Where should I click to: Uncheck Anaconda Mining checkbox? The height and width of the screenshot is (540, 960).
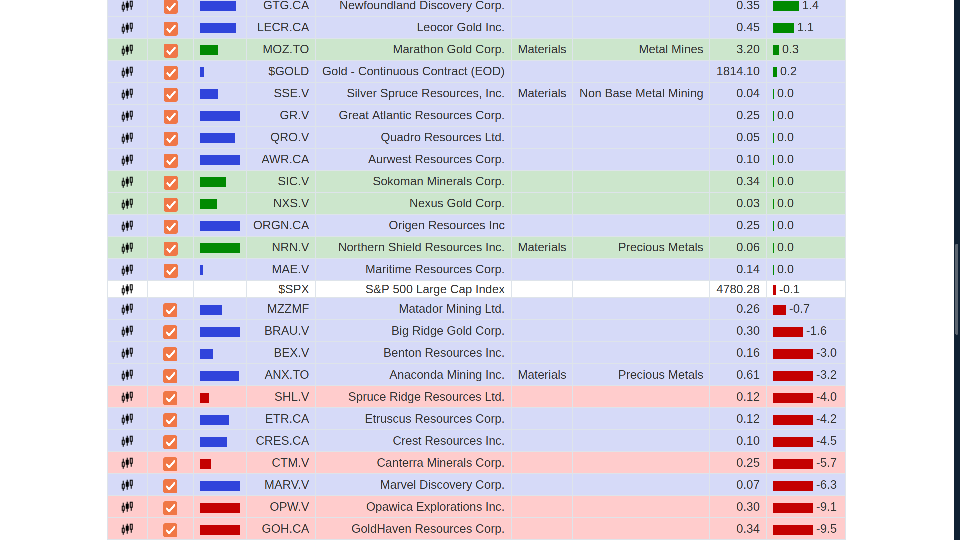(170, 377)
